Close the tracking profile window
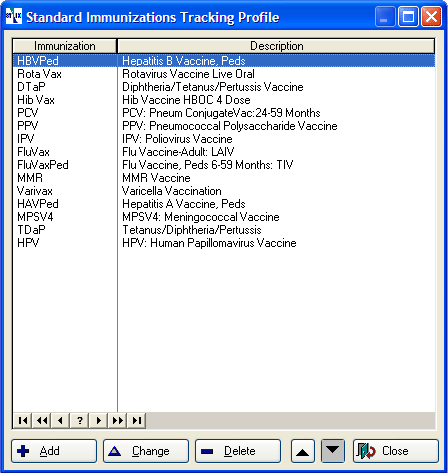448x473 pixels. pos(396,451)
